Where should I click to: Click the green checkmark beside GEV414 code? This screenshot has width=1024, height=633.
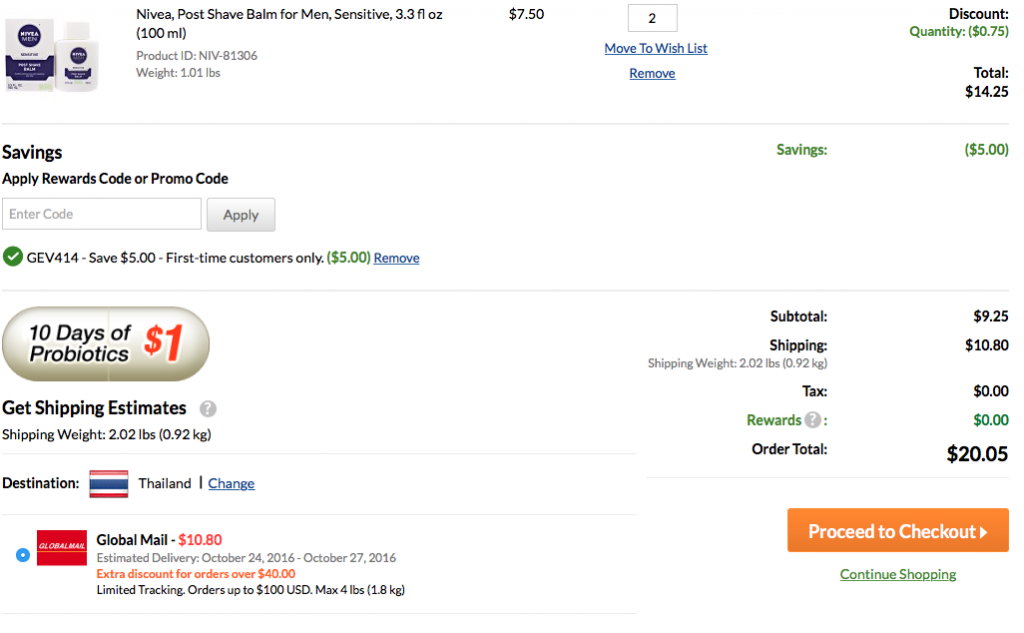(12, 257)
